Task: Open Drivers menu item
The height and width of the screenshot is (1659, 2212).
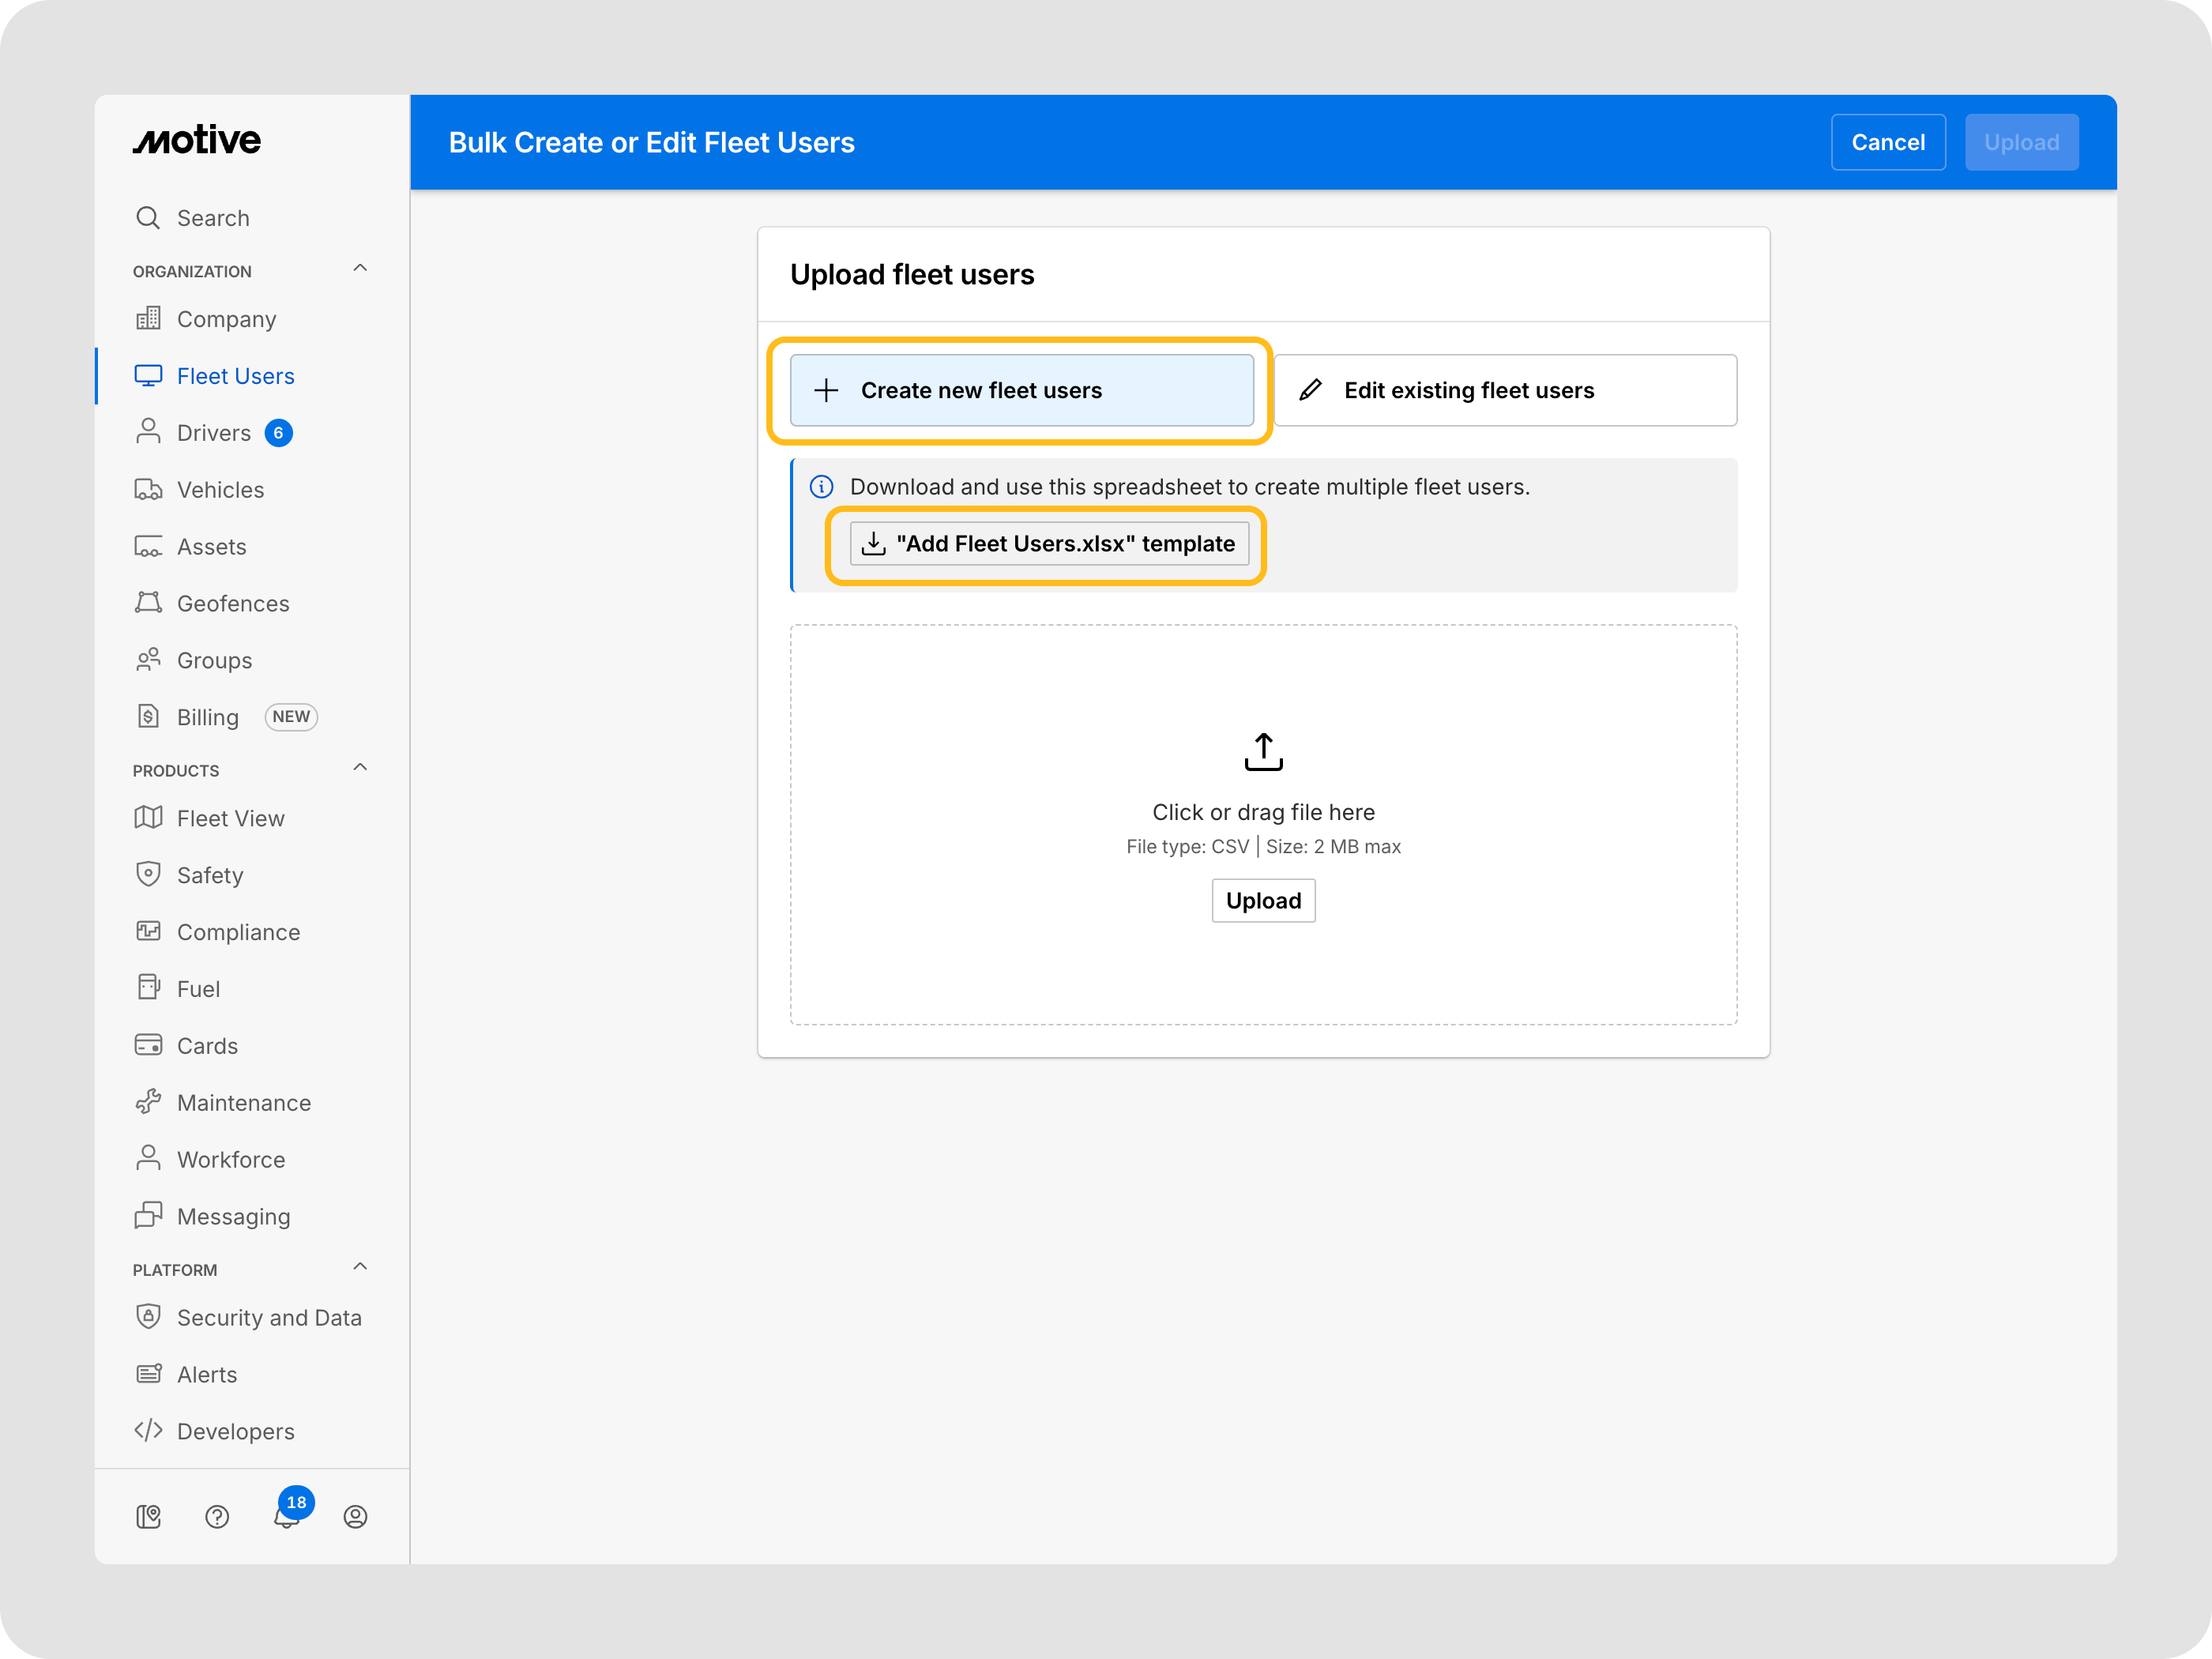Action: pyautogui.click(x=213, y=433)
